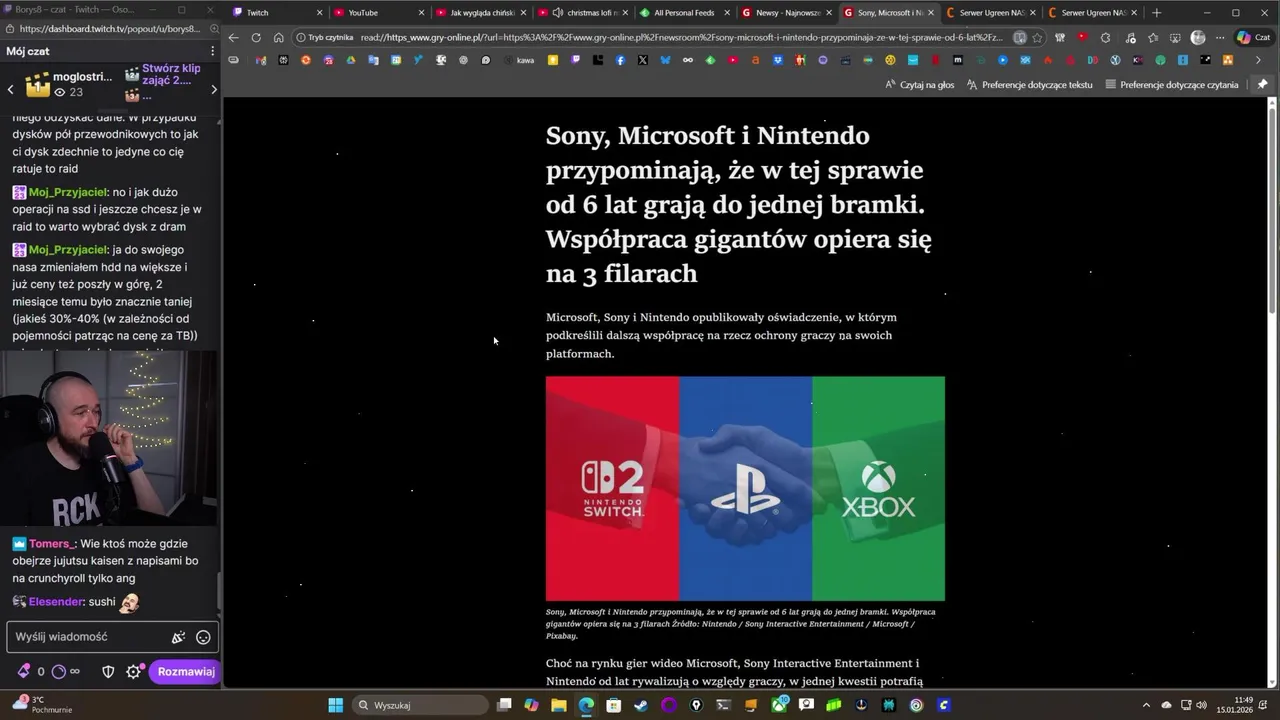Open browser settings three-dot menu
The image size is (1280, 720).
1220,38
